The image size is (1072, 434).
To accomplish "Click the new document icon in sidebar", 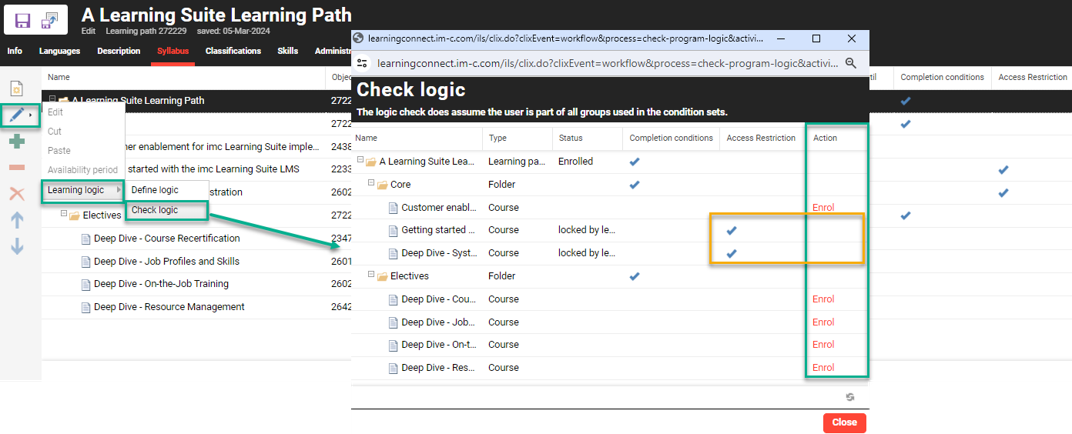I will pyautogui.click(x=17, y=89).
